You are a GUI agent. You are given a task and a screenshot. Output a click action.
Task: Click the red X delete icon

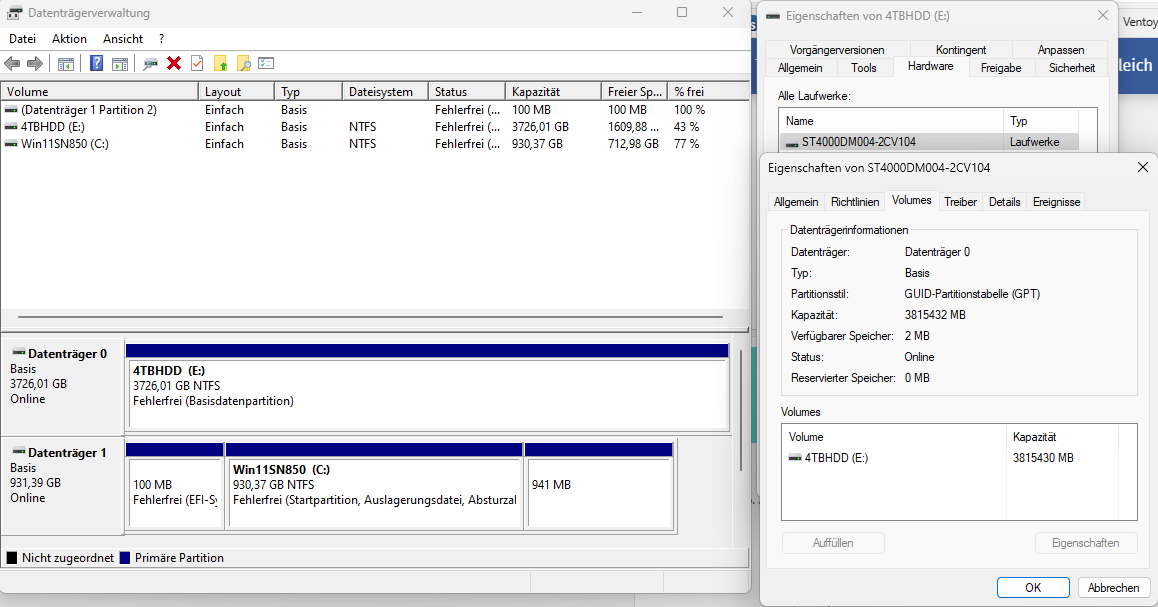tap(174, 64)
